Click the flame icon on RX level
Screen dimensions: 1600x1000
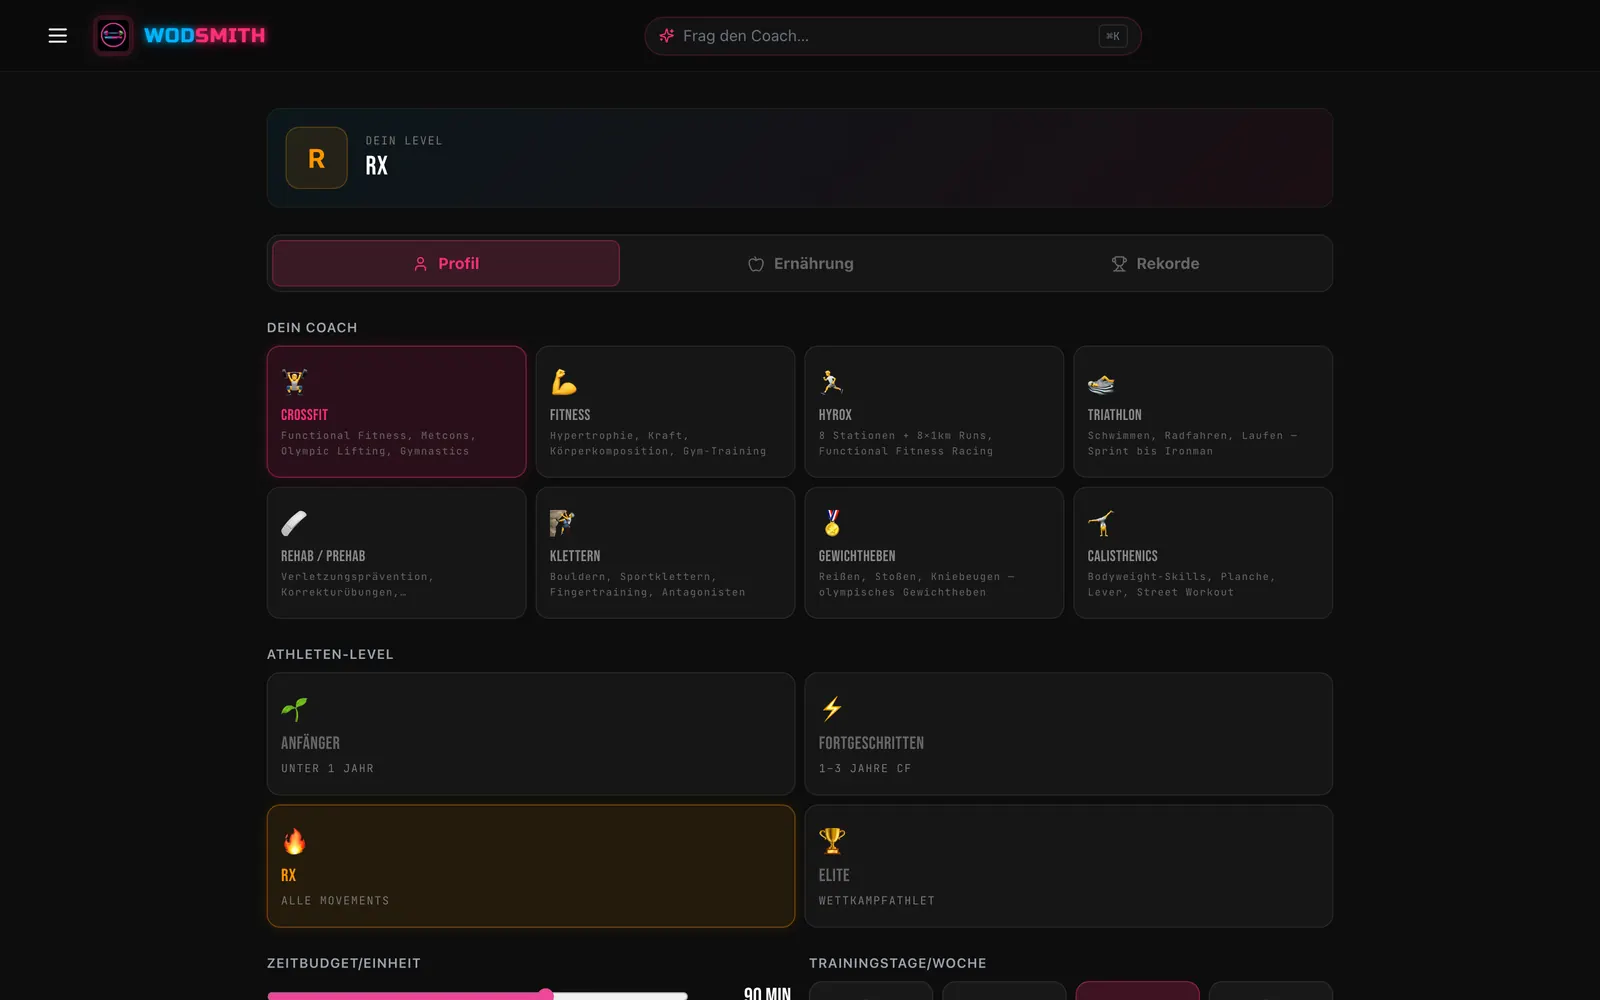pyautogui.click(x=294, y=841)
